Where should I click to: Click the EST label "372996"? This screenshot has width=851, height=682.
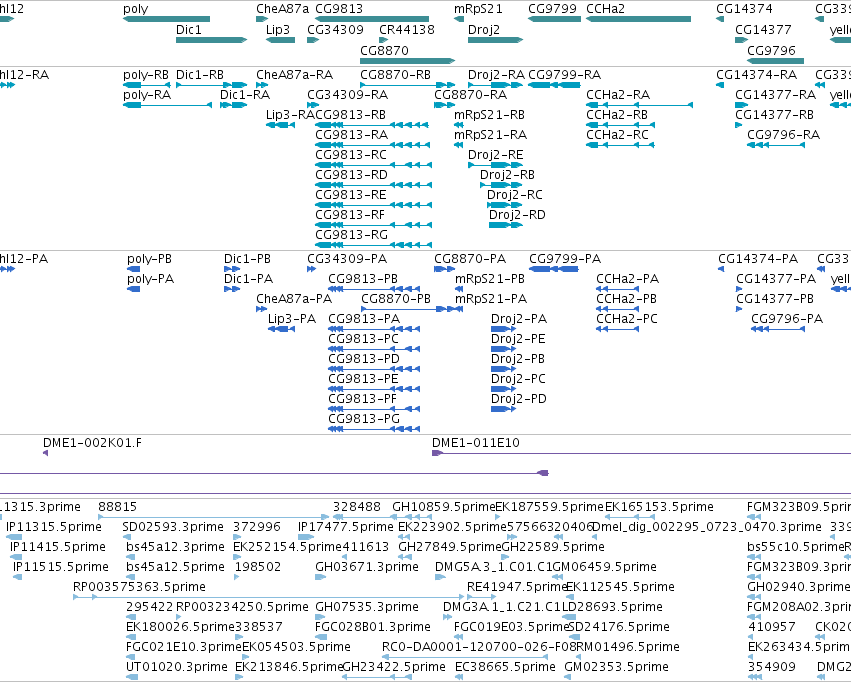pos(257,527)
